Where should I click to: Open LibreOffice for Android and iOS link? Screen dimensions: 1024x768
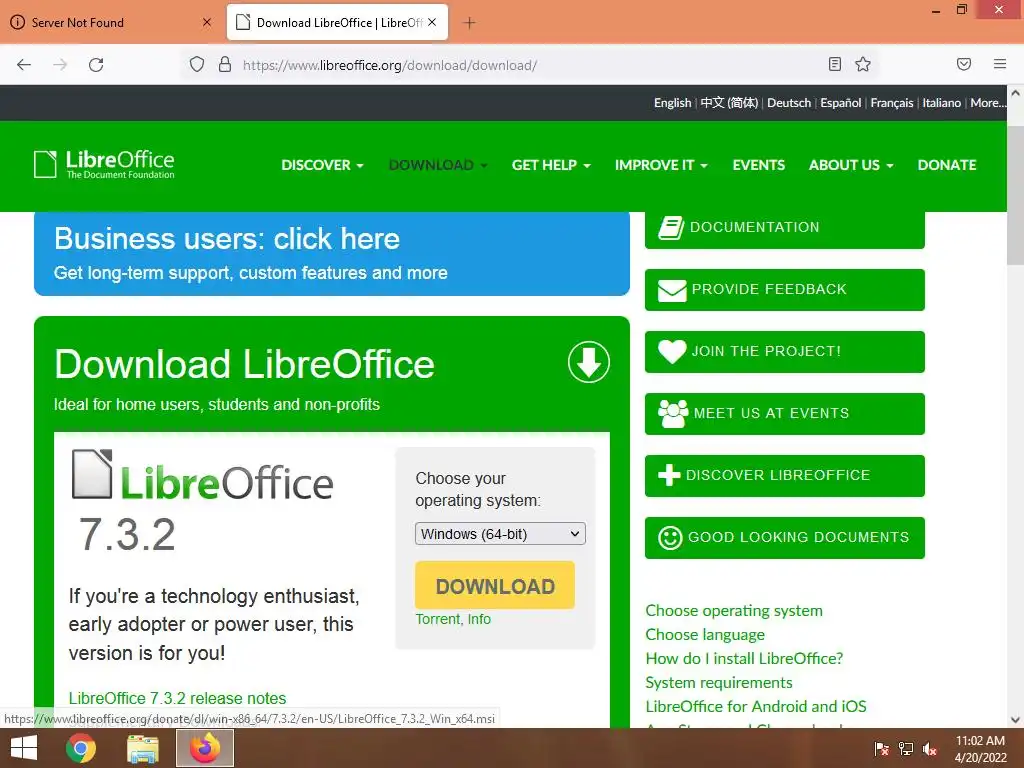(756, 707)
